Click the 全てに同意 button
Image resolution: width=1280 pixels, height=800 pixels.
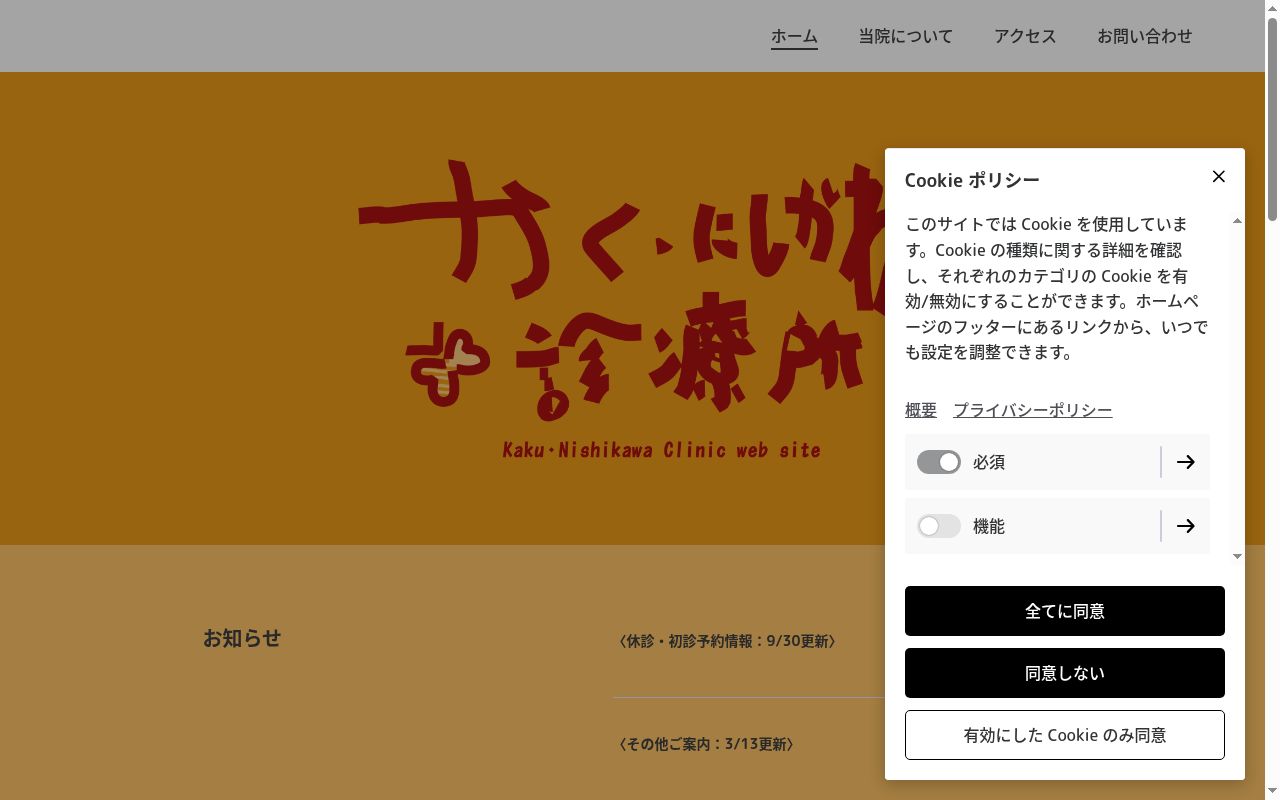click(1065, 611)
